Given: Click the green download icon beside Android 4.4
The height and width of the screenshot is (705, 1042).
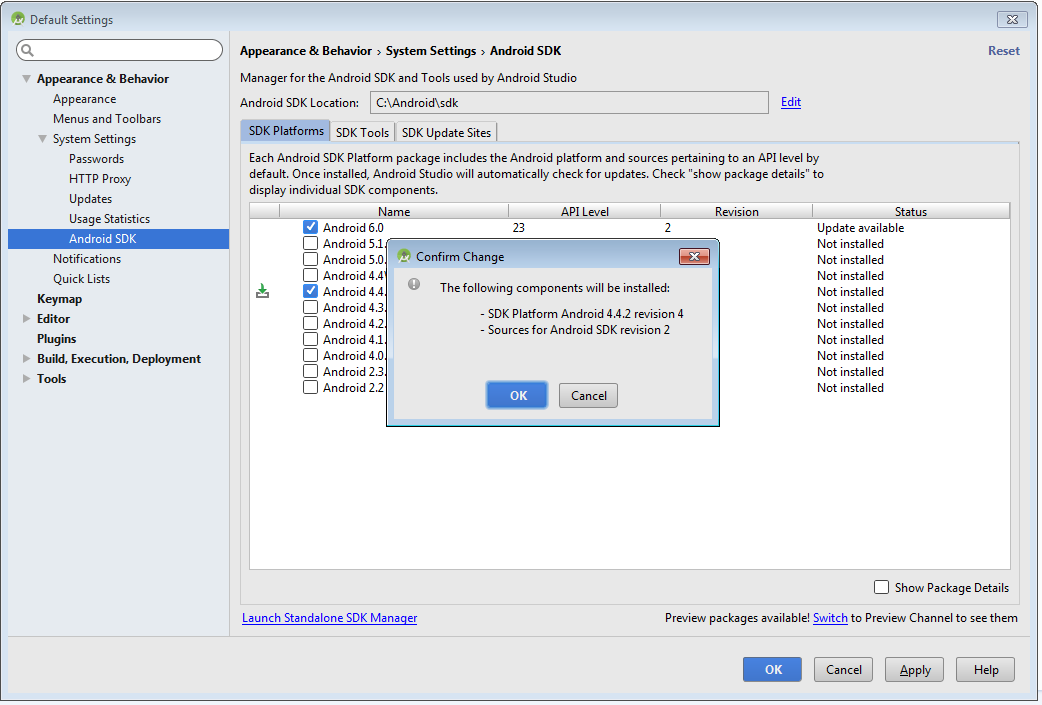Looking at the screenshot, I should coord(262,291).
